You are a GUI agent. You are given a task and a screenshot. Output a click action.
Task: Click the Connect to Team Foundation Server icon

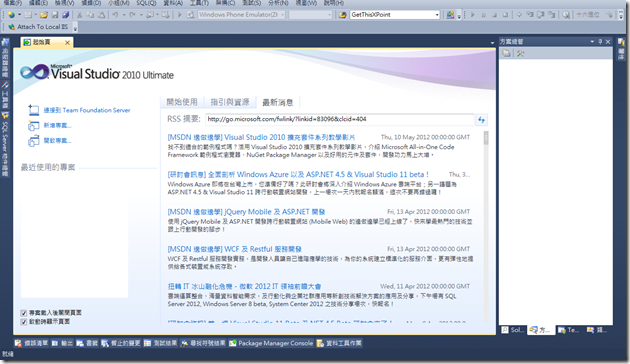(33, 110)
